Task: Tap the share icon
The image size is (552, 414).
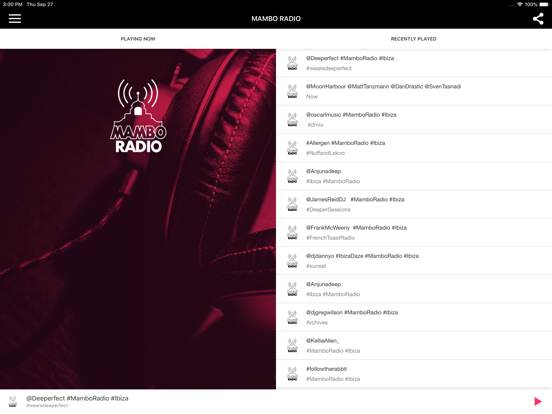Action: point(538,19)
